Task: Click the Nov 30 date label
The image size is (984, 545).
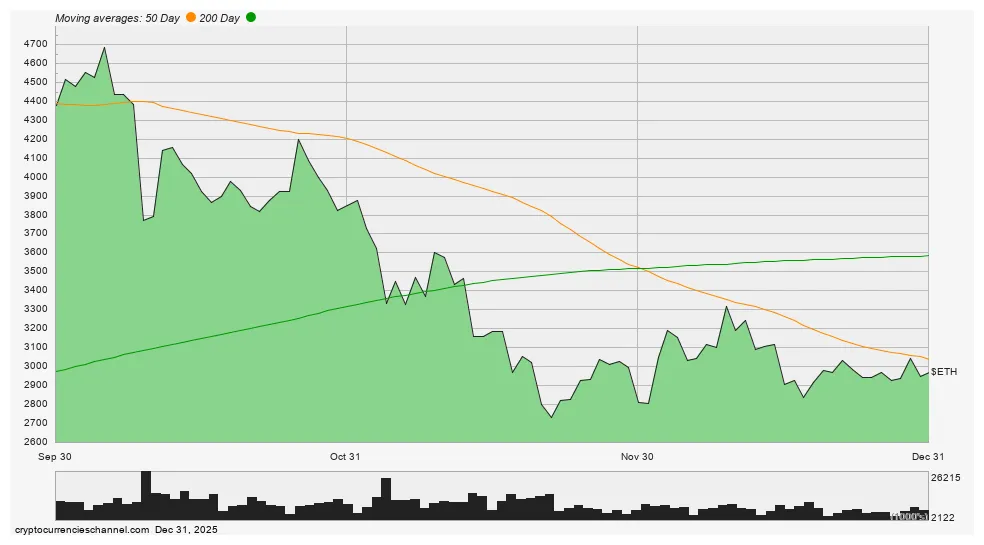Action: (x=637, y=456)
